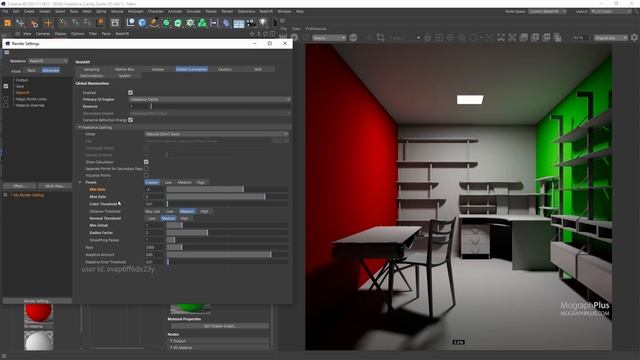Open the Node Space dropdown

[x=547, y=11]
